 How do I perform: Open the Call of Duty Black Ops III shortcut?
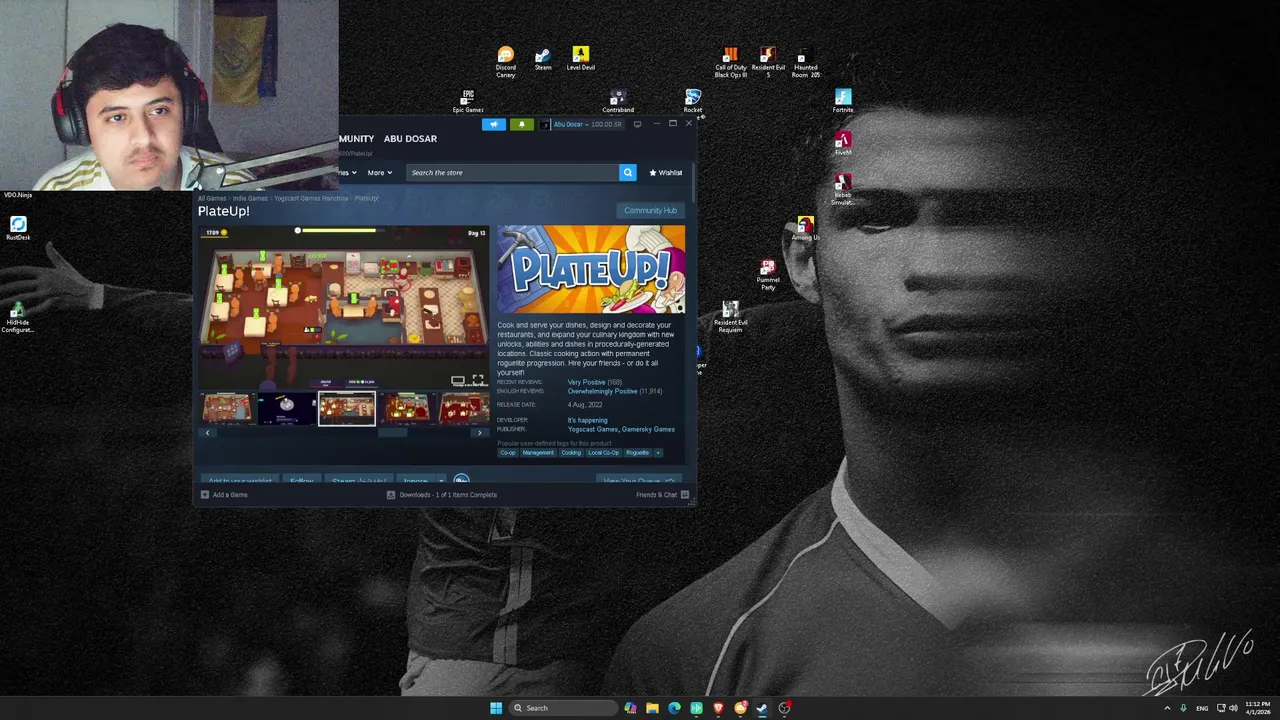coord(730,62)
